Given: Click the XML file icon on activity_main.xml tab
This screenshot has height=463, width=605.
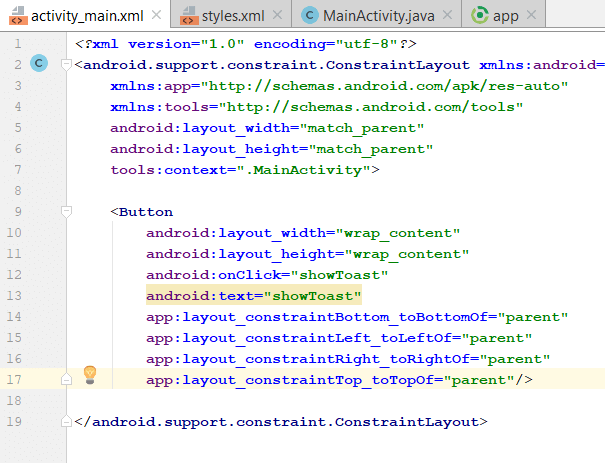Looking at the screenshot, I should tap(18, 16).
